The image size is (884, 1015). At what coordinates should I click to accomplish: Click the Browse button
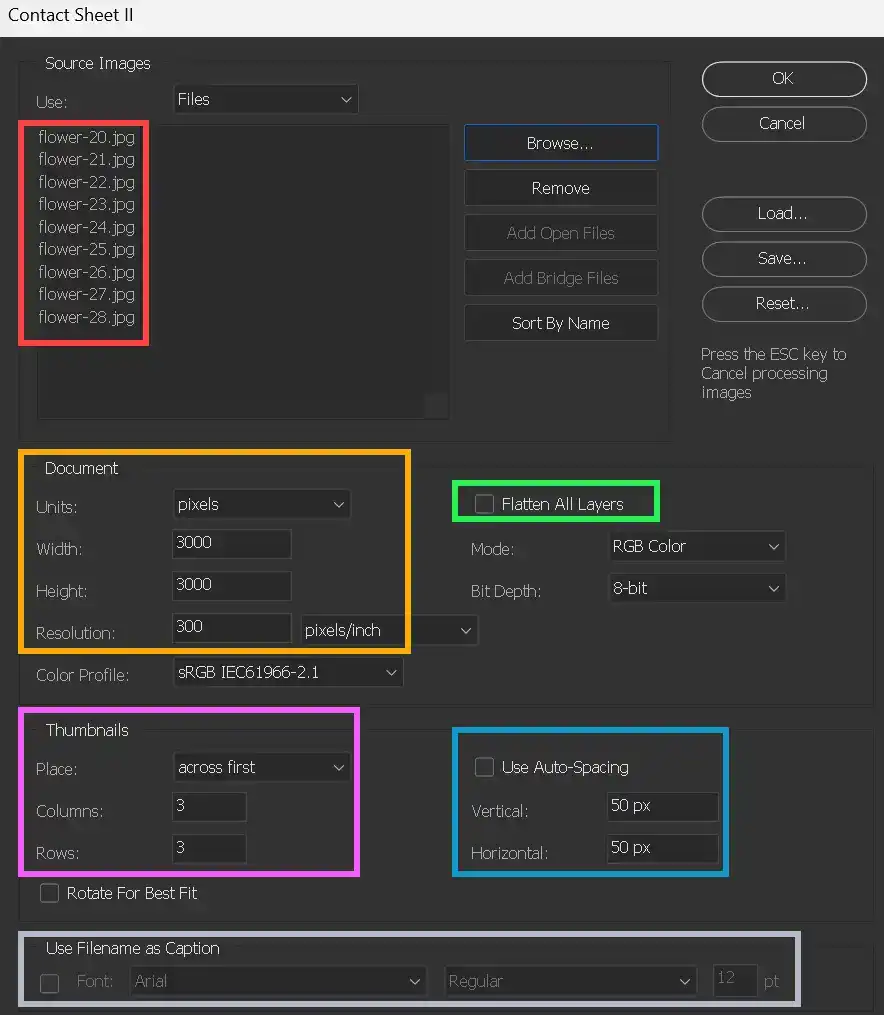(x=560, y=143)
